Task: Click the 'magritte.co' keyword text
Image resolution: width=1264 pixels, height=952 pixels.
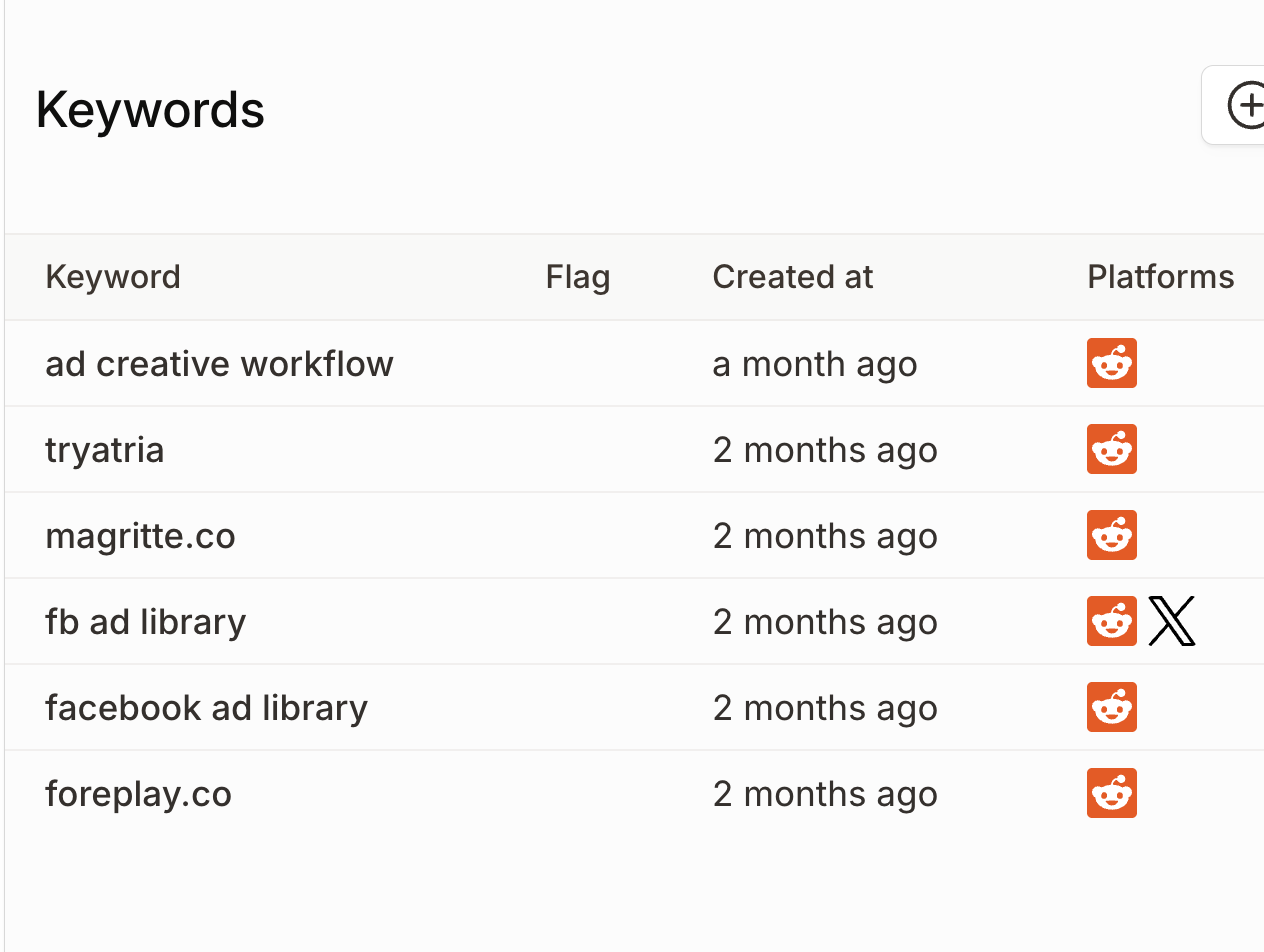Action: pos(140,535)
